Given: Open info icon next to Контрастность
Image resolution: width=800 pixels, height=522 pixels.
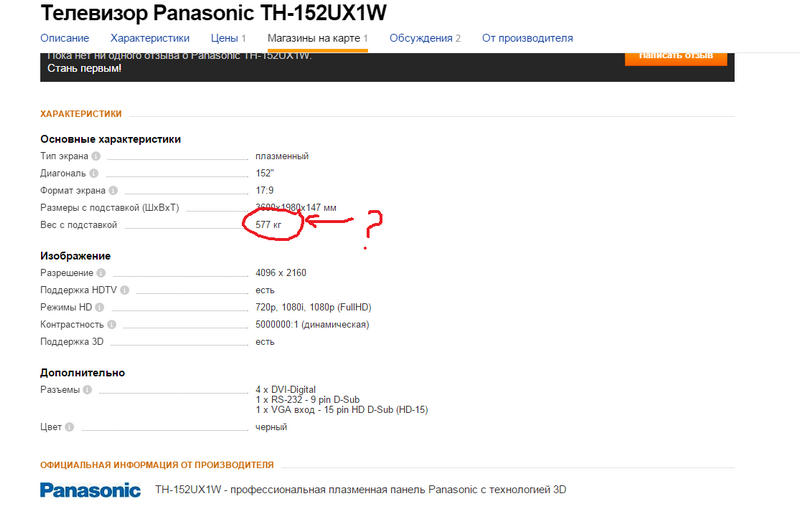Looking at the screenshot, I should tap(112, 325).
